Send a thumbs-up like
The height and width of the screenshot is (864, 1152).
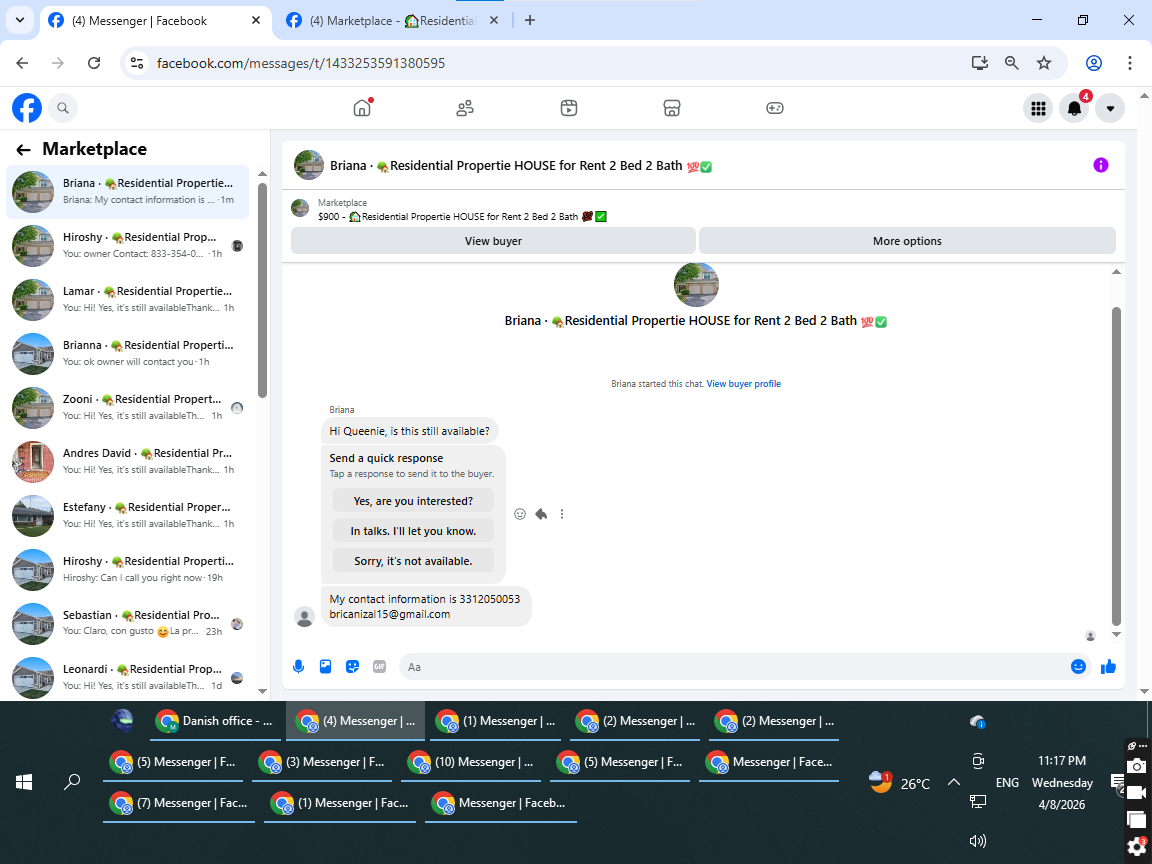tap(1109, 666)
